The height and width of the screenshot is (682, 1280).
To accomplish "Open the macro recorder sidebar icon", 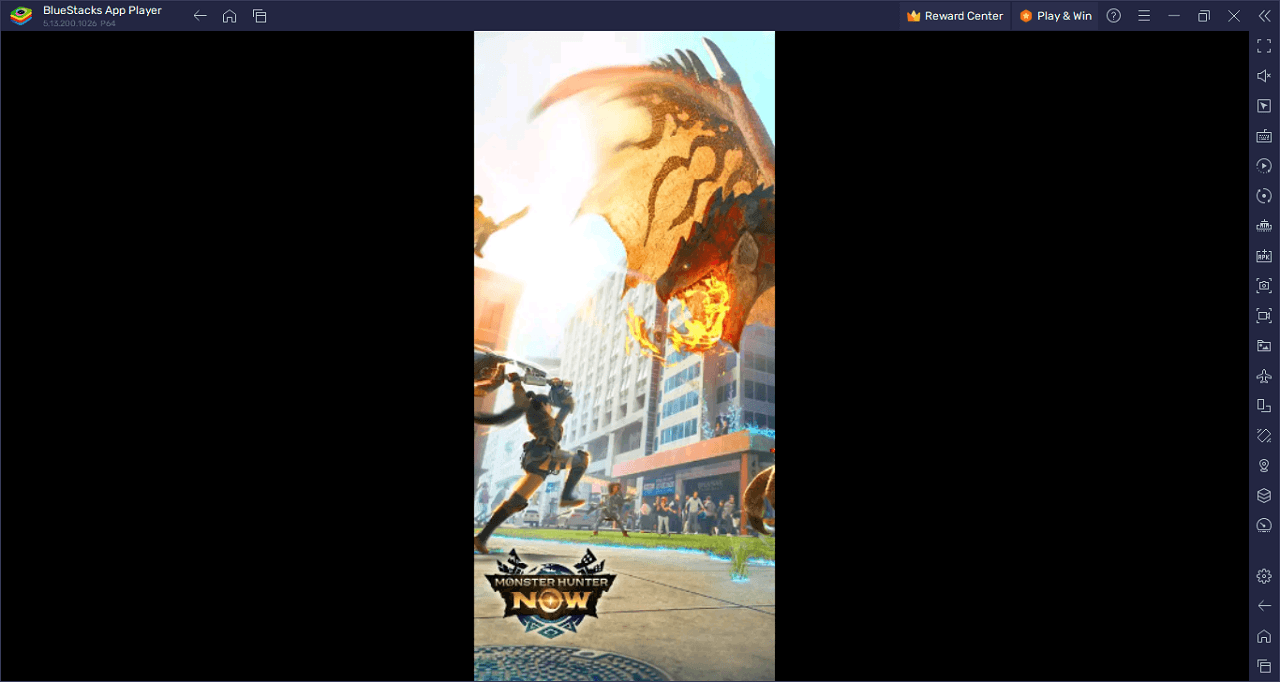I will (x=1264, y=166).
